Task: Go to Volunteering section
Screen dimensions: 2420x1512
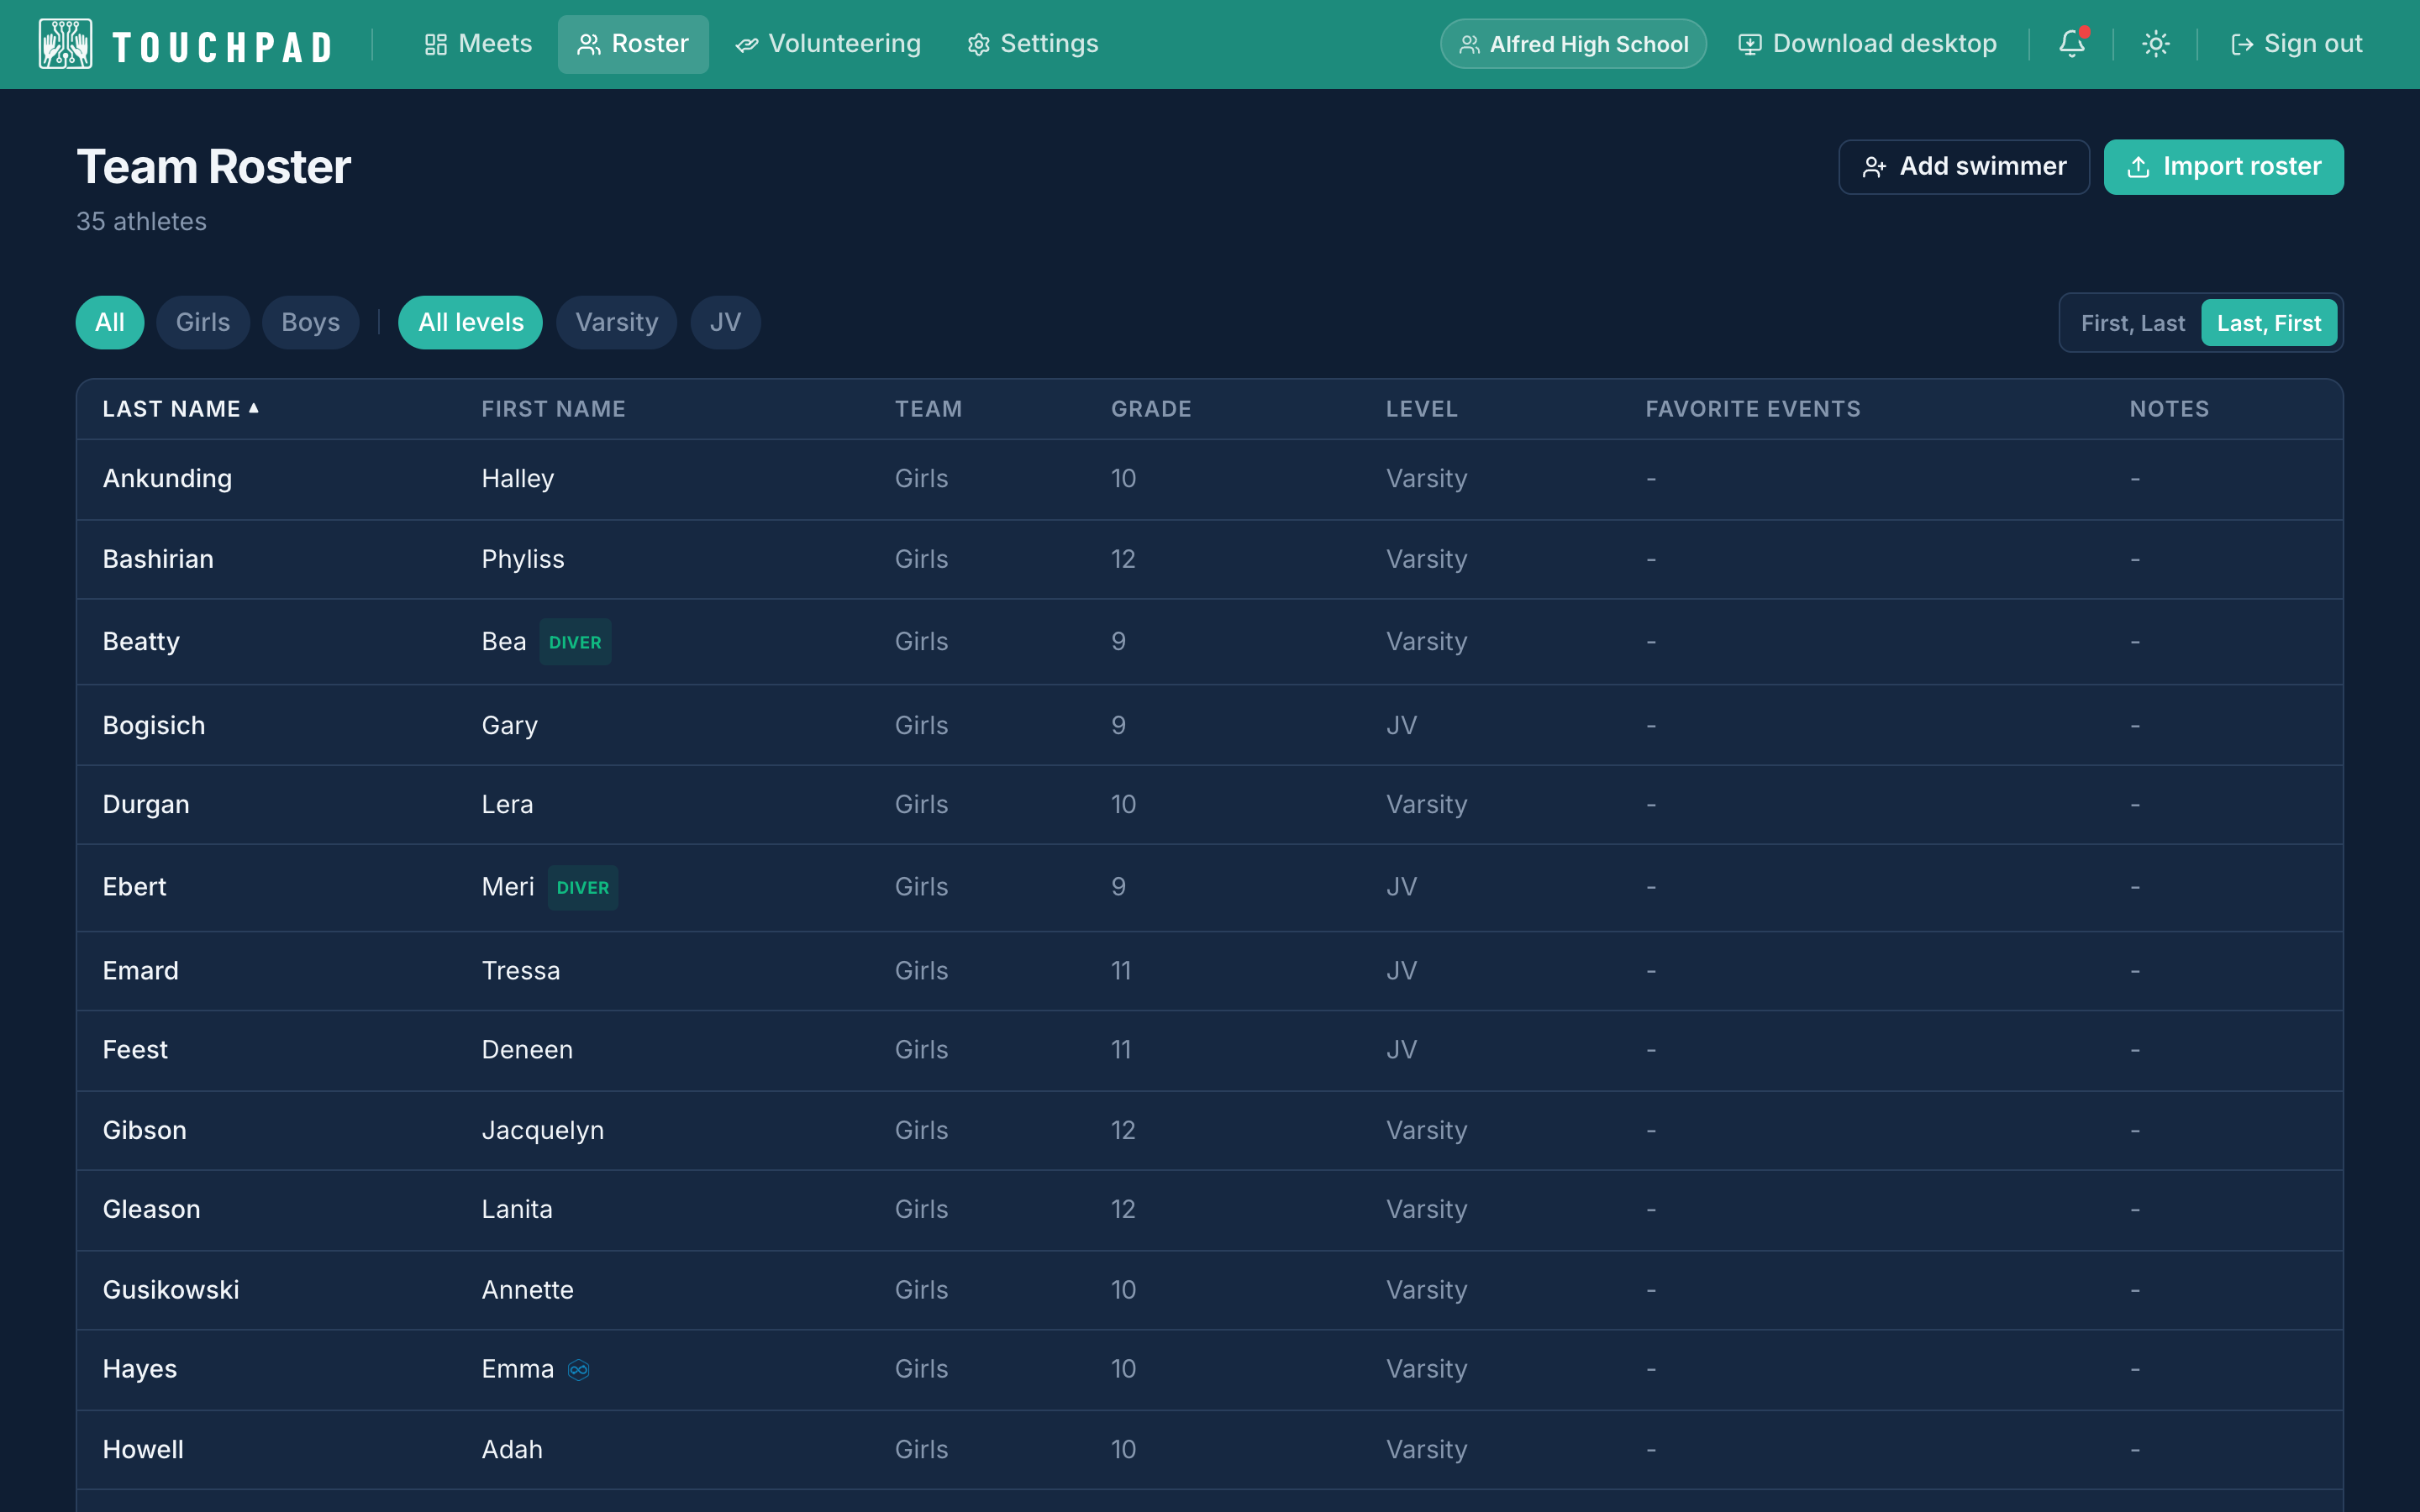Action: tap(828, 44)
